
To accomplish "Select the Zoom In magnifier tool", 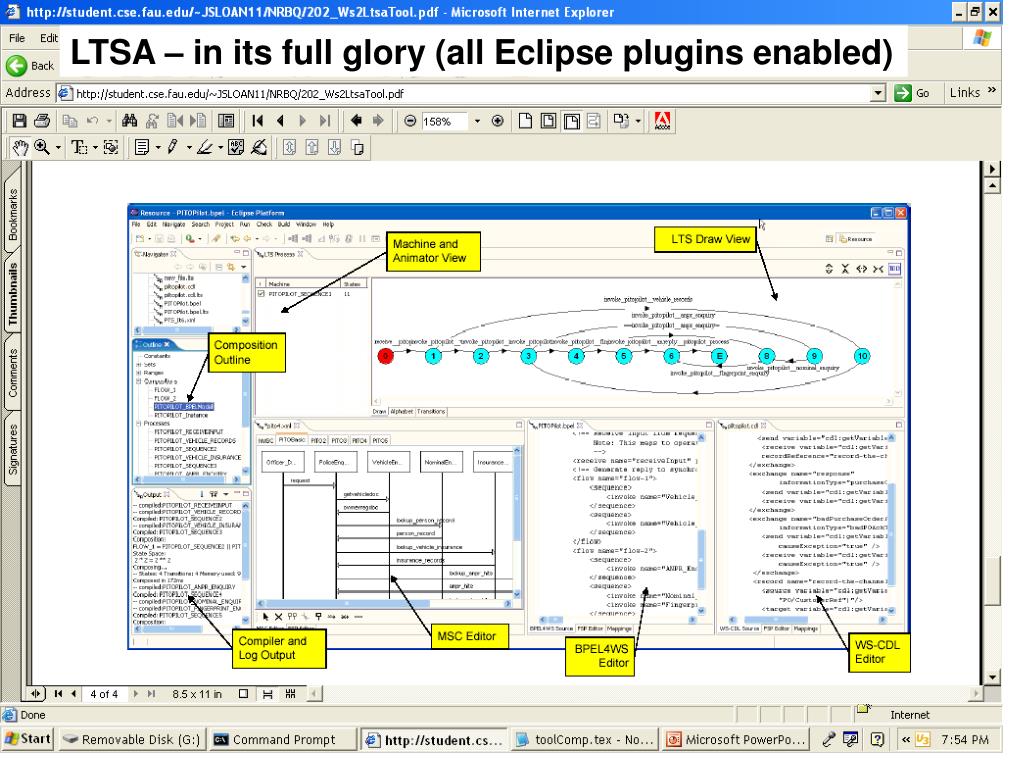I will [x=42, y=148].
